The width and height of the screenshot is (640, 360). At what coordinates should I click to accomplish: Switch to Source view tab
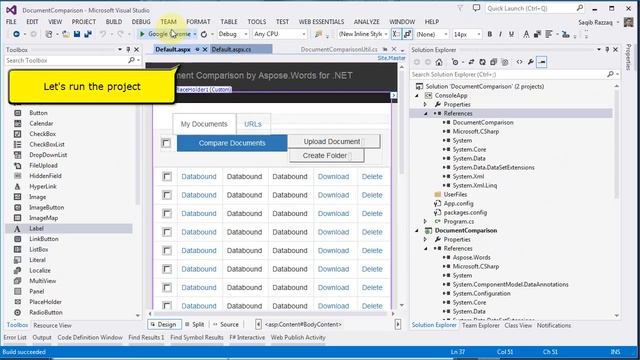[226, 324]
